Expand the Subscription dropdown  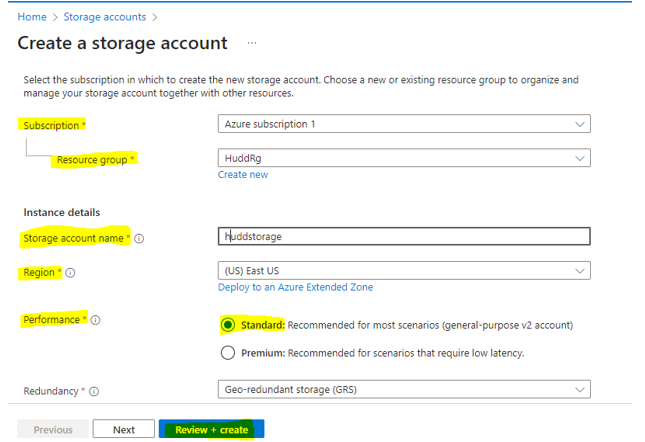pos(403,124)
